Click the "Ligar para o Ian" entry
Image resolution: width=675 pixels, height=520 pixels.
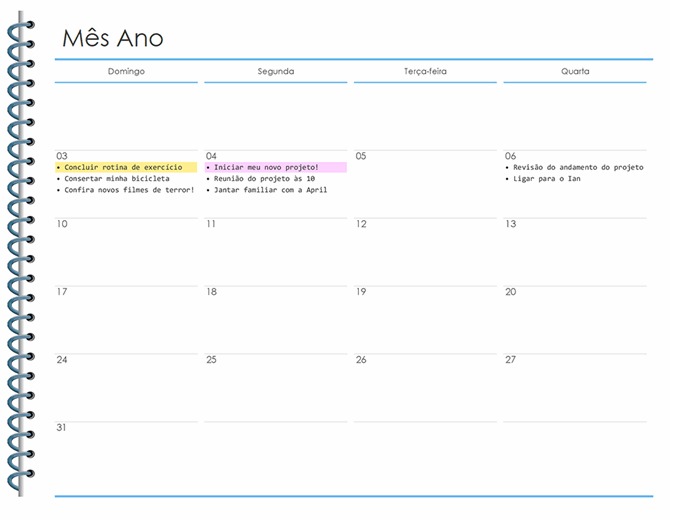[546, 178]
